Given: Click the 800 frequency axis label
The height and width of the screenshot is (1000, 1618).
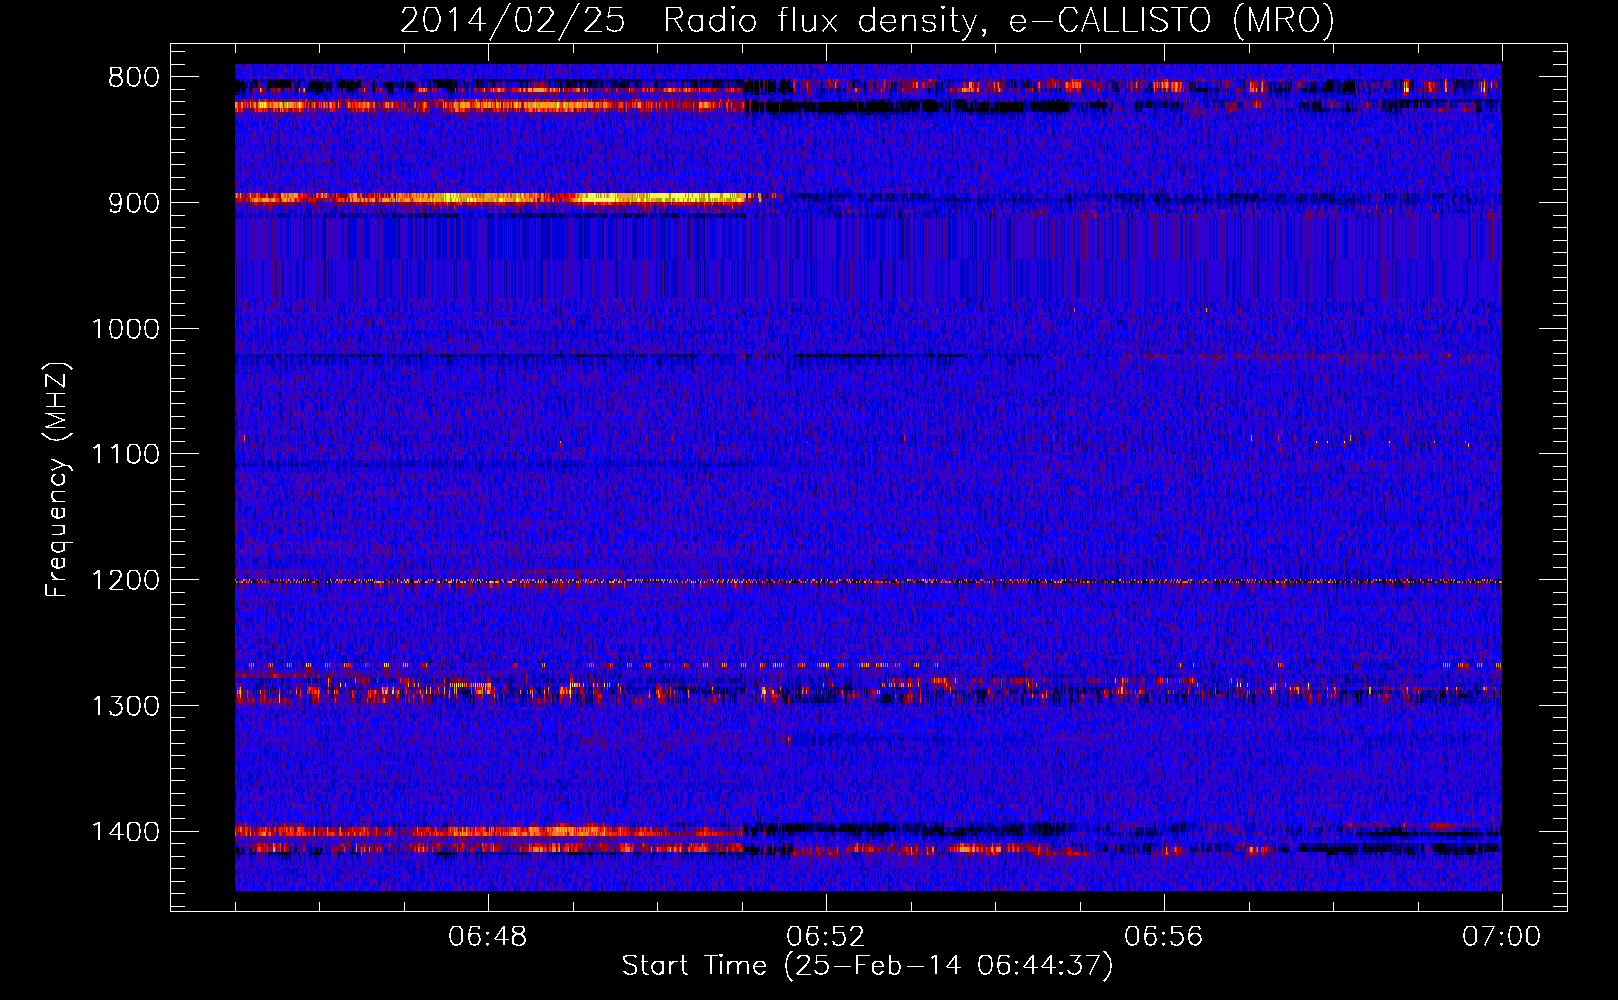Looking at the screenshot, I should pyautogui.click(x=134, y=78).
